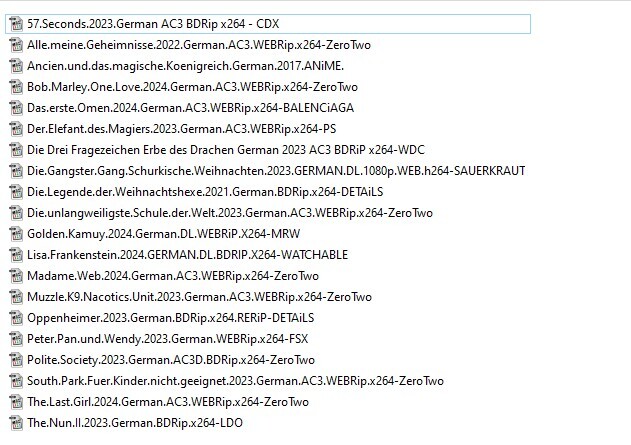
Task: Select the Bob.Marley.One.Love.2024 file icon
Action: click(x=16, y=87)
